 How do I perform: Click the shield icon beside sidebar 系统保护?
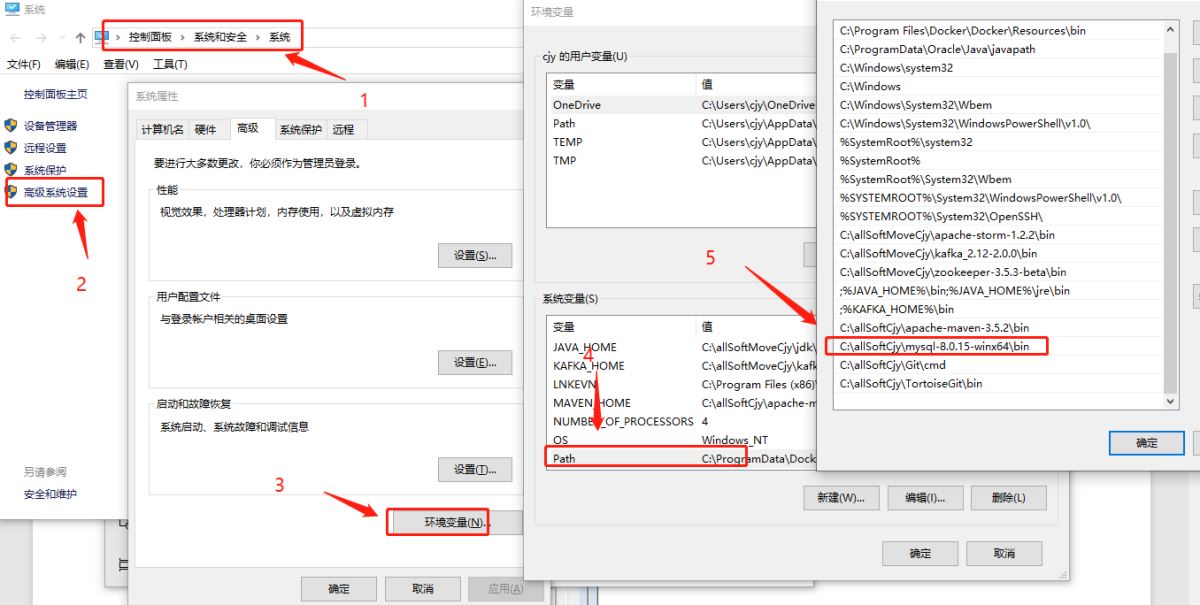tap(11, 170)
